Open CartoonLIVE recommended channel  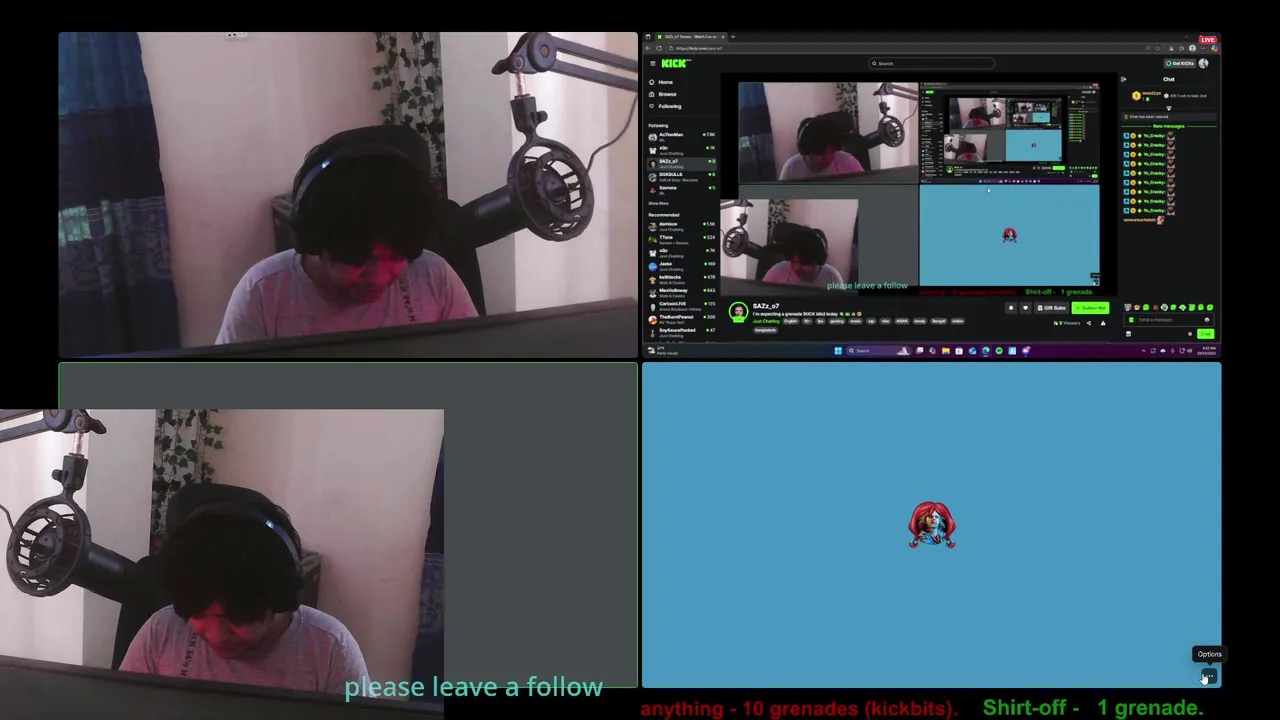(681, 306)
